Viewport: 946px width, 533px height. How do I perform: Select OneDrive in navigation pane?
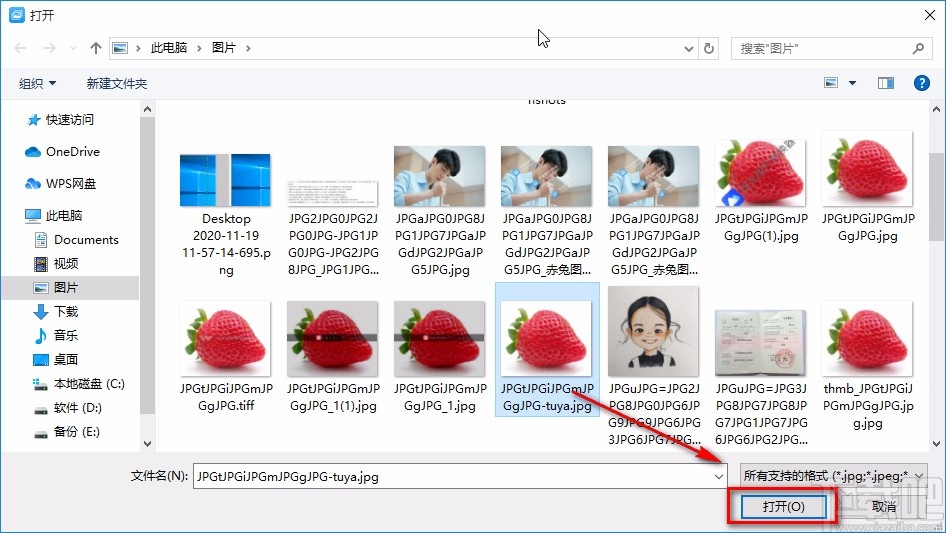pyautogui.click(x=62, y=152)
